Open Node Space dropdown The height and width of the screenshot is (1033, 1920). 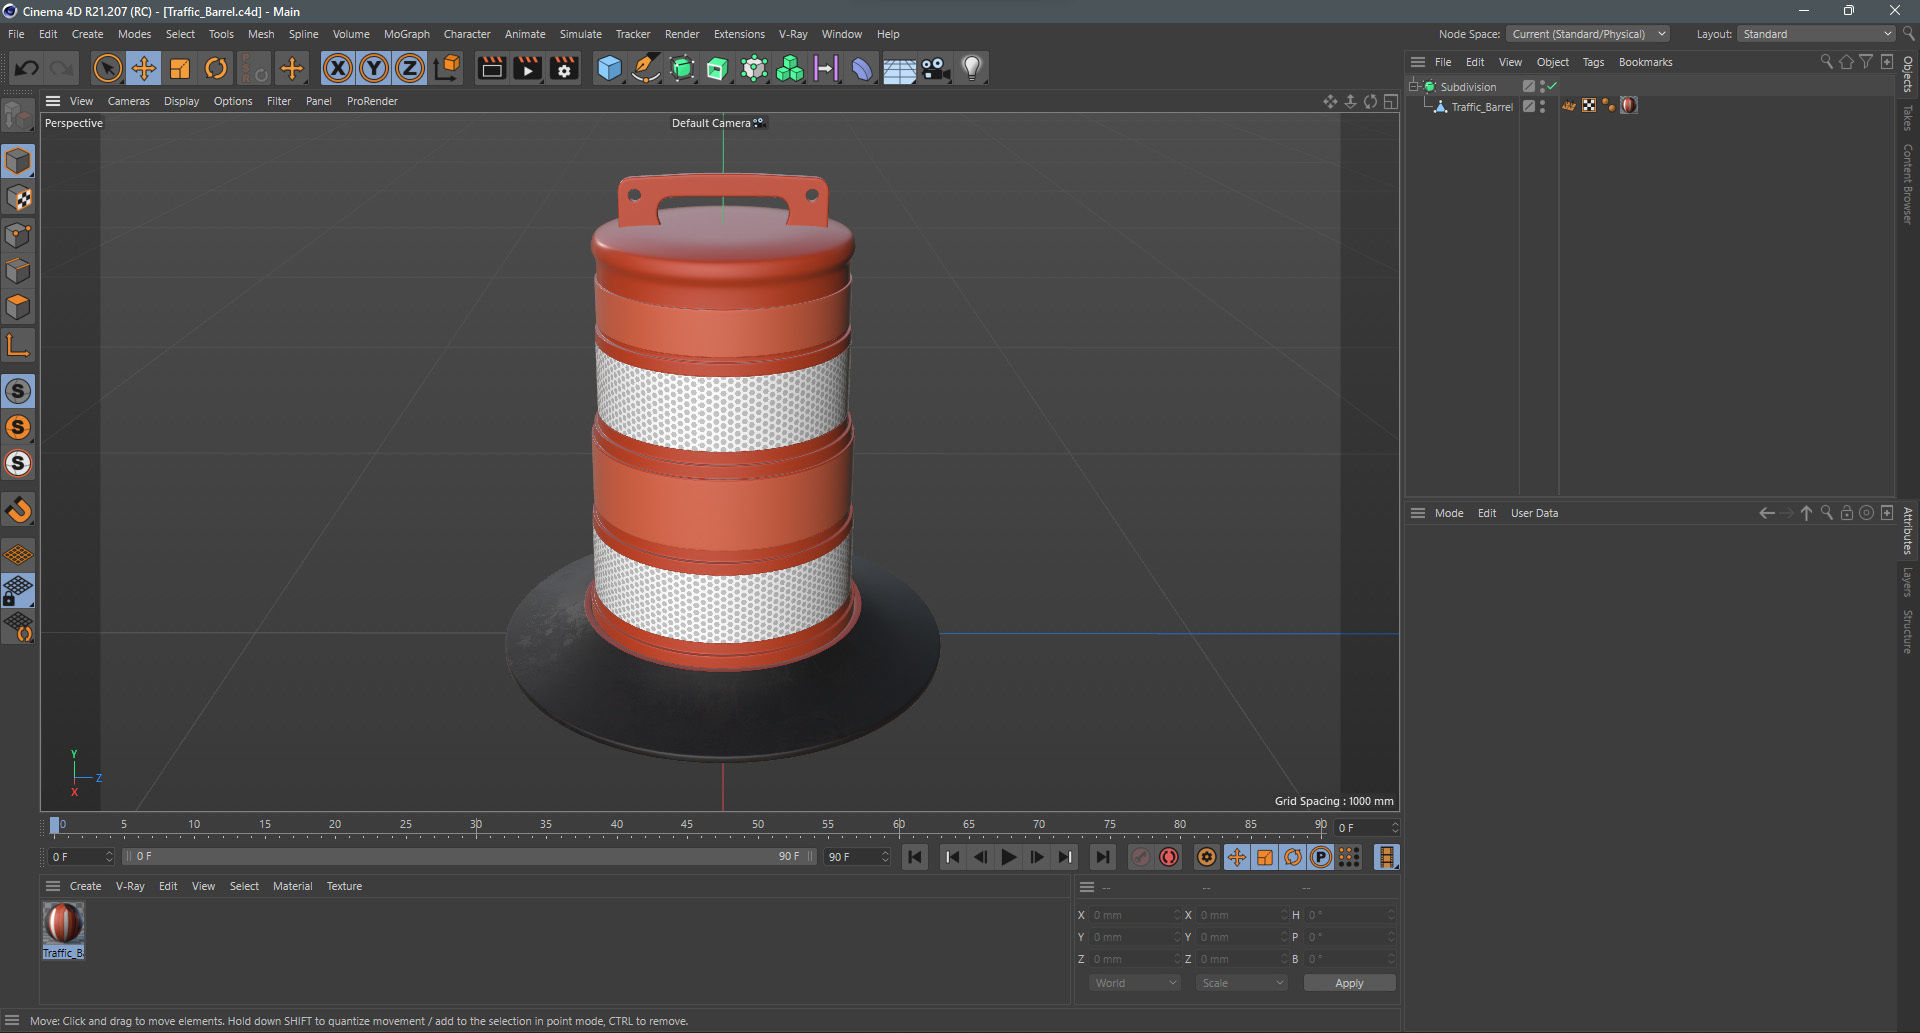[1587, 34]
